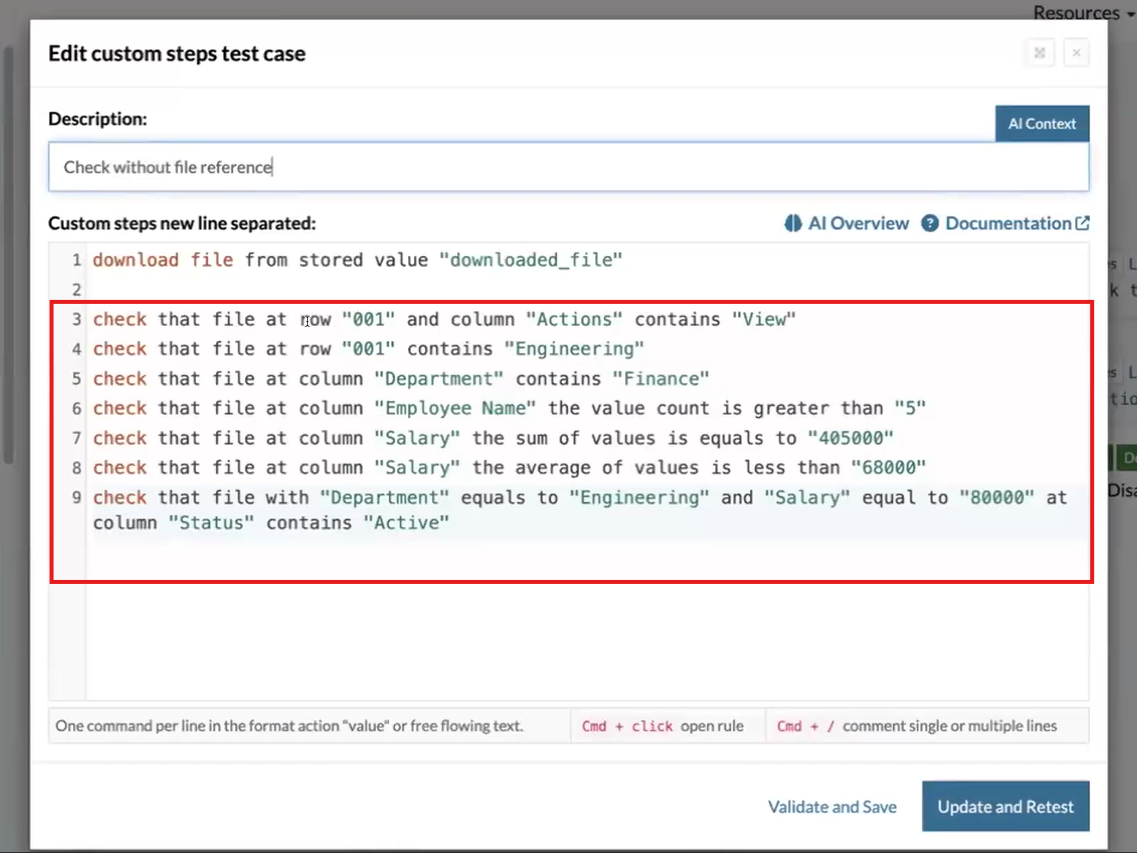Screen dimensions: 1137x853
Task: Click "Salary" string on line 8
Action: pos(417,468)
